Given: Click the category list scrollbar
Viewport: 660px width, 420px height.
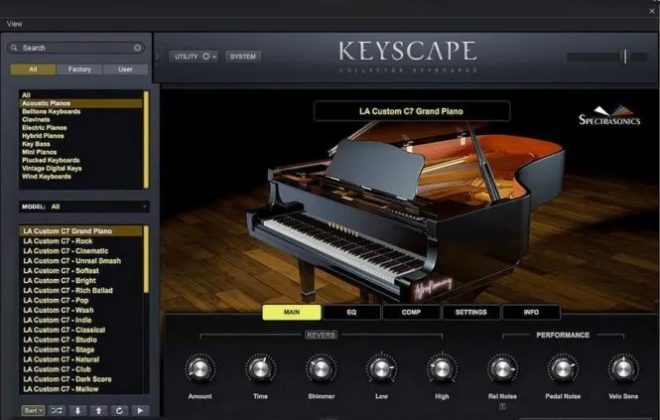Looking at the screenshot, I should click(146, 140).
